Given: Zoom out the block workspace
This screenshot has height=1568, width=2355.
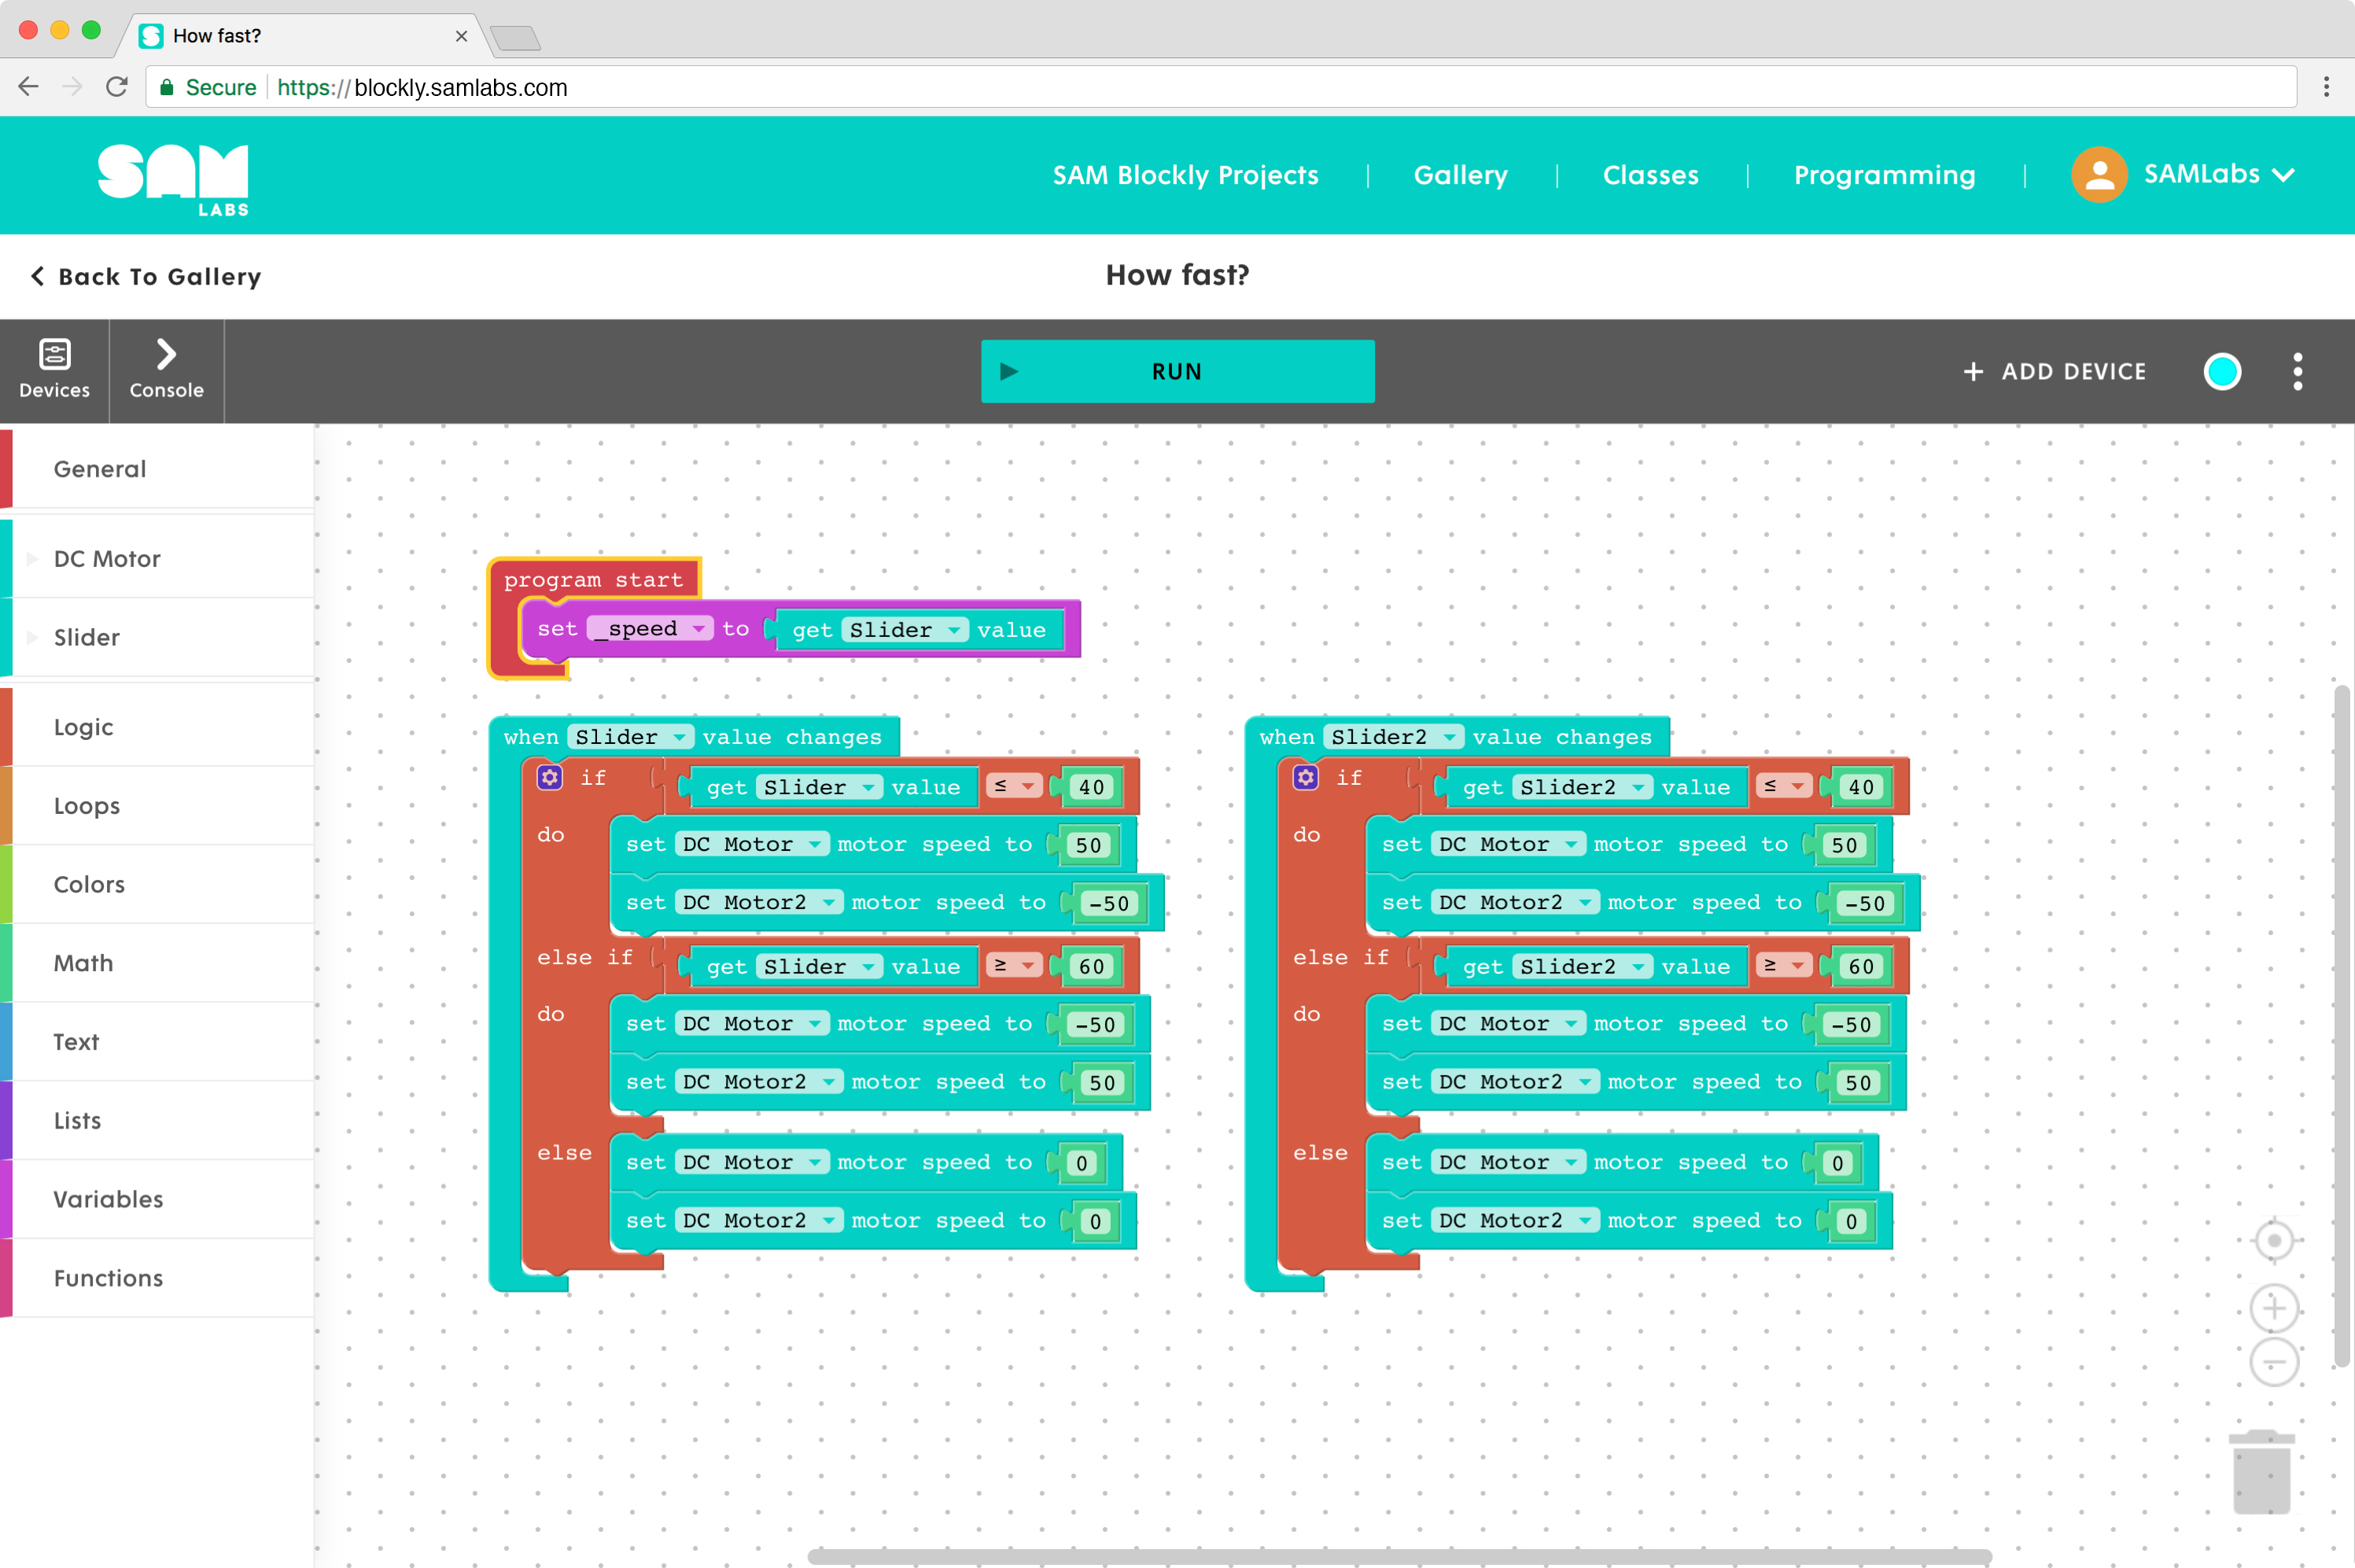Looking at the screenshot, I should coord(2273,1362).
